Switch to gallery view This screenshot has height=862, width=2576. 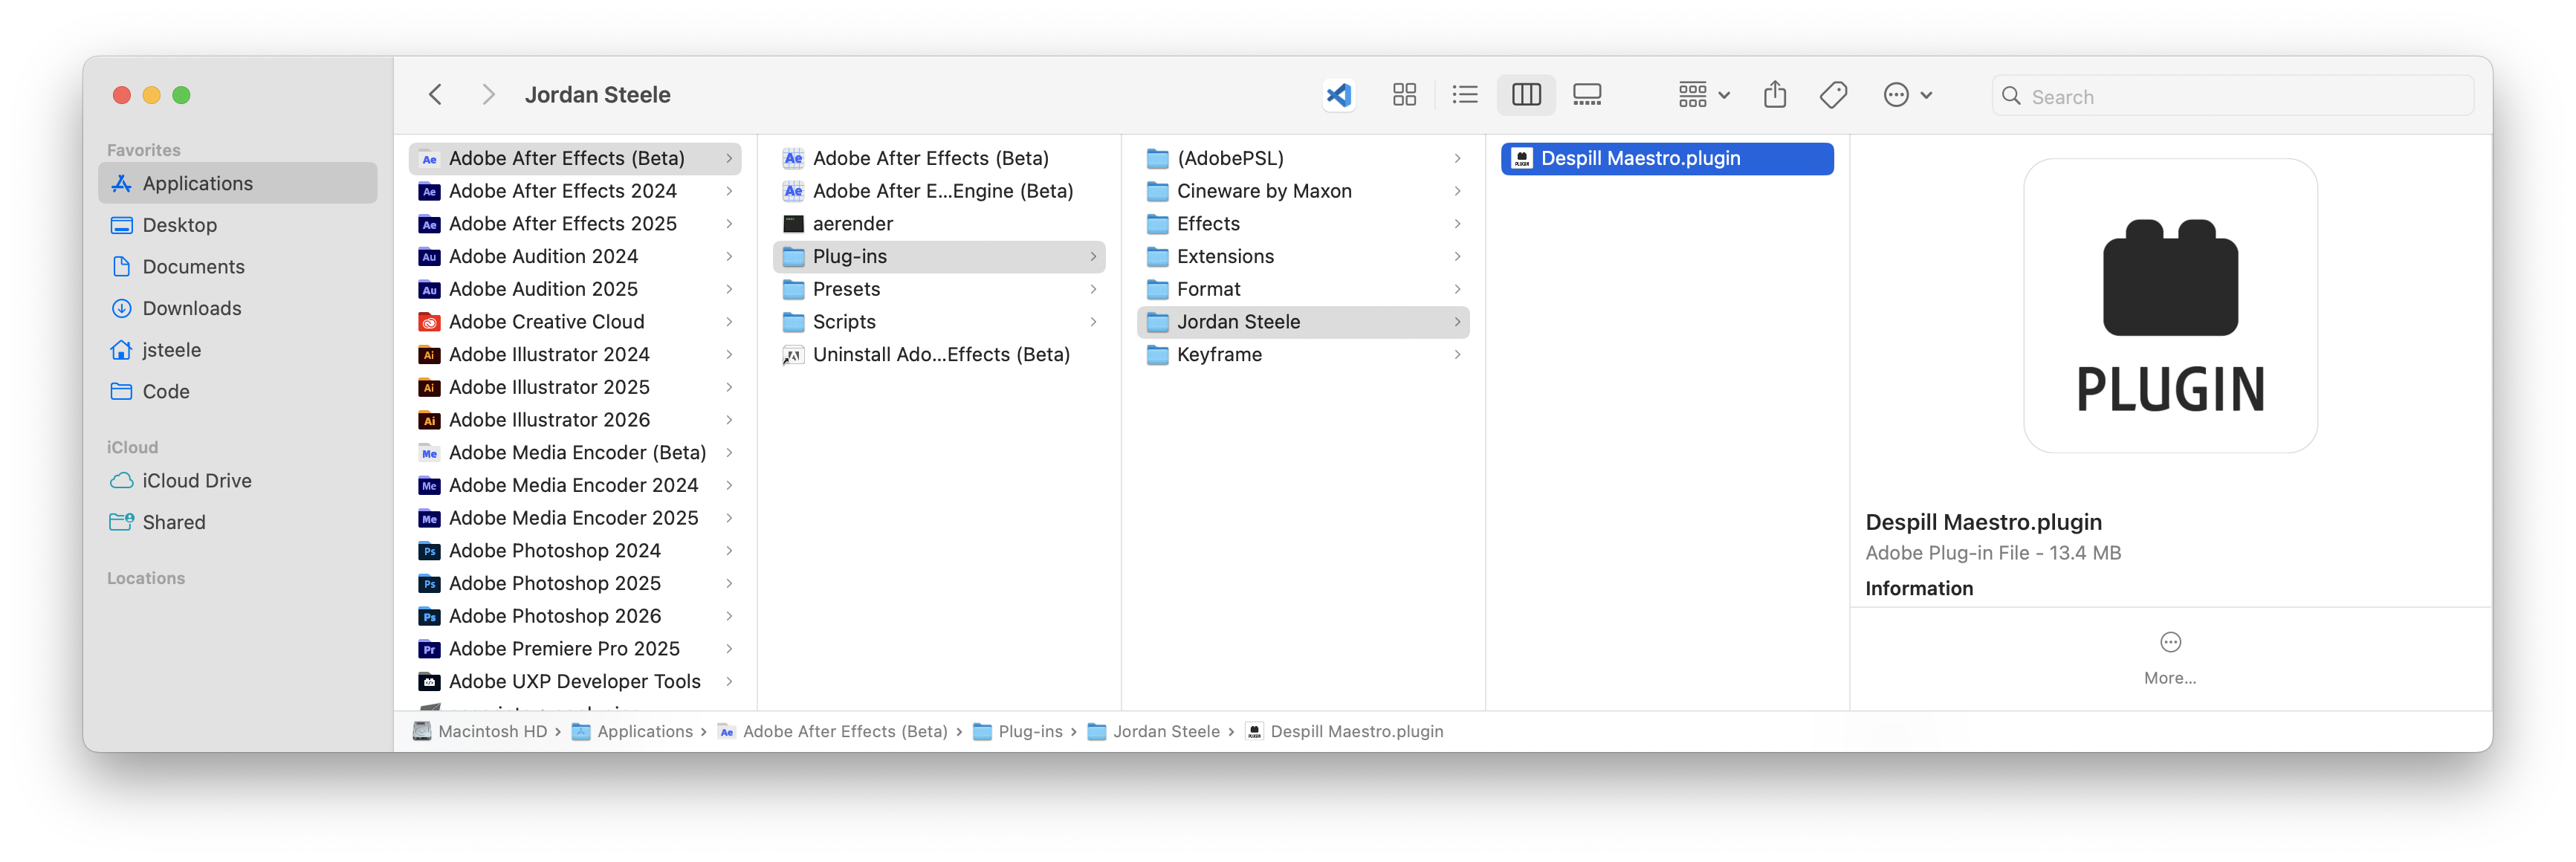point(1587,95)
